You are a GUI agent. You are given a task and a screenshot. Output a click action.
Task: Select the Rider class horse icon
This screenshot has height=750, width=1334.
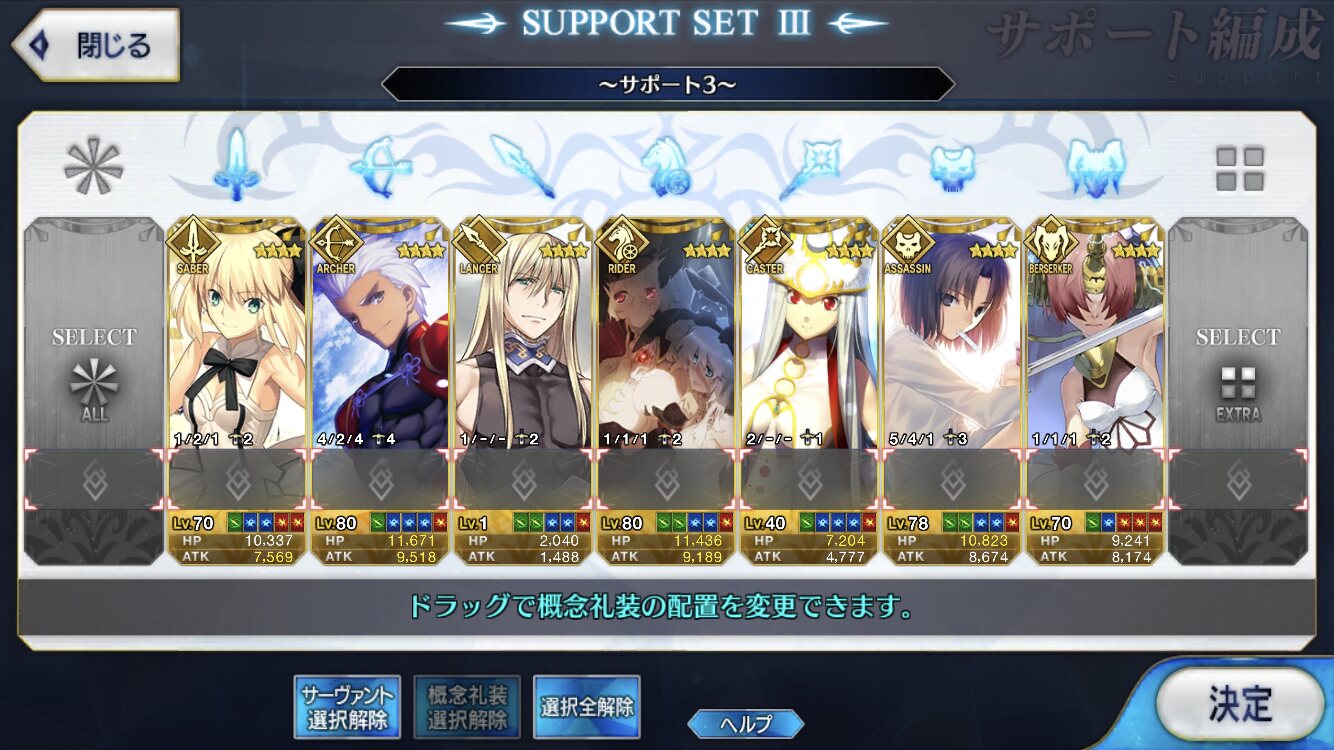tap(665, 163)
